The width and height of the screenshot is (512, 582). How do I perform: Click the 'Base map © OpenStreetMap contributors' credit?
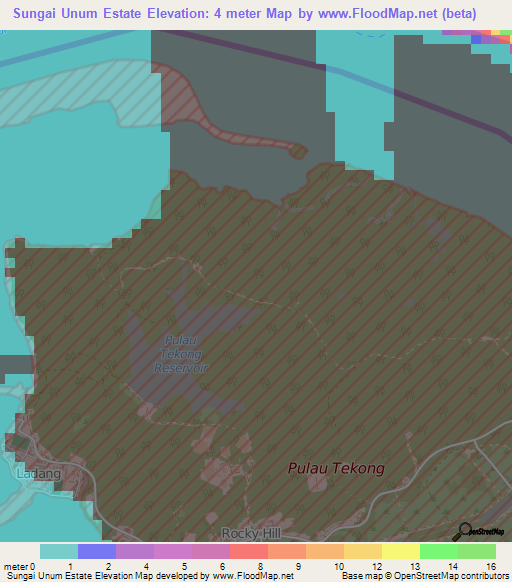click(425, 576)
